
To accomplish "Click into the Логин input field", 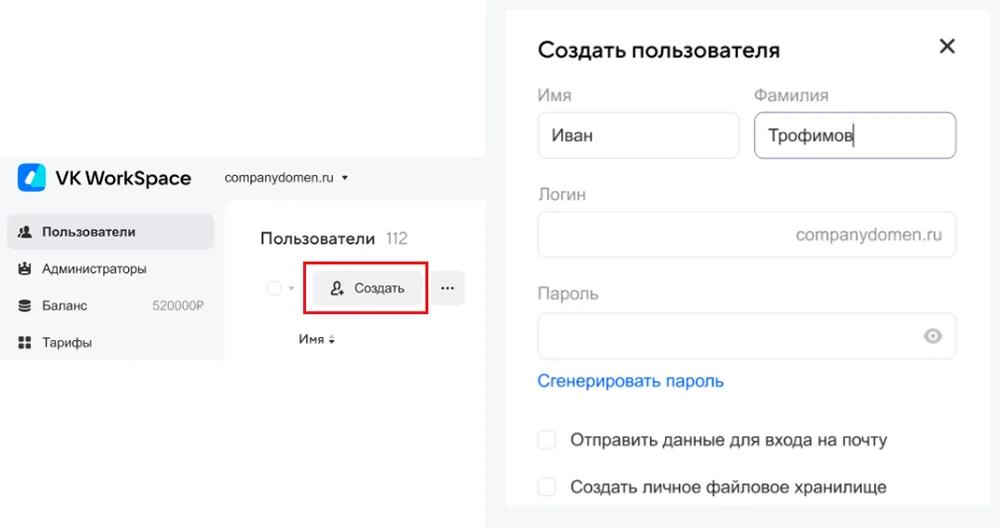I will pos(660,236).
